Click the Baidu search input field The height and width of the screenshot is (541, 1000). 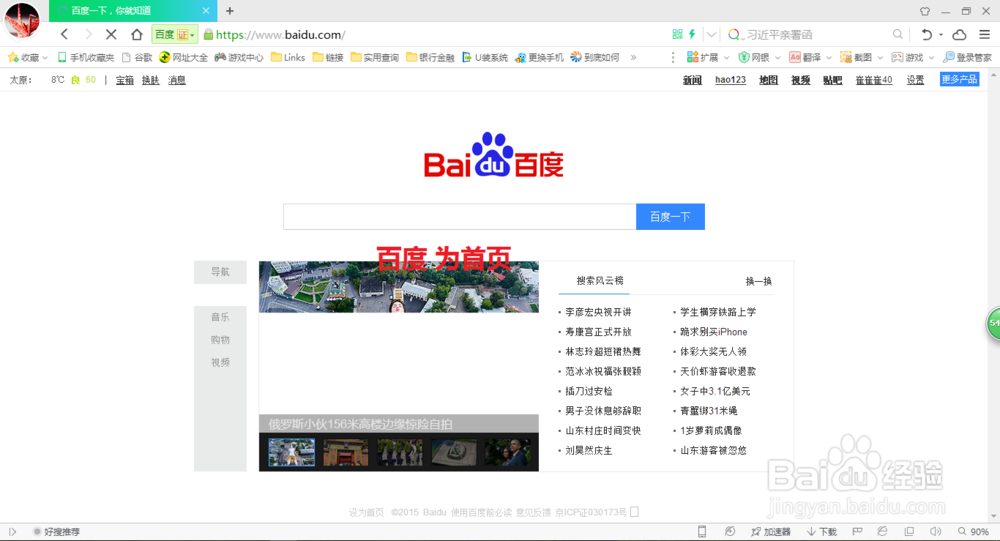[459, 217]
